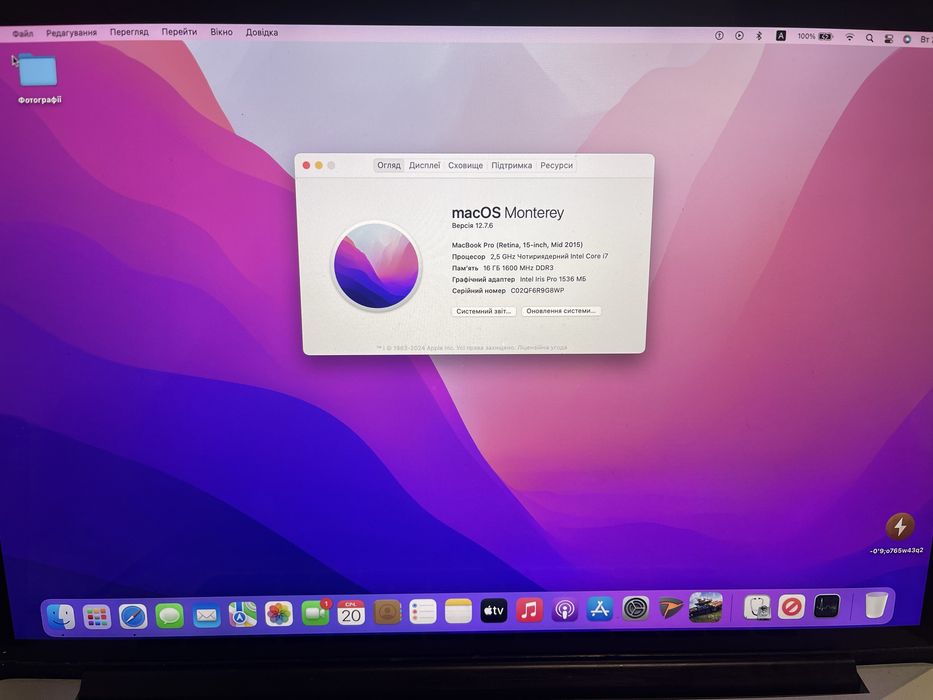Select the Огляд tab
933x700 pixels.
(x=389, y=165)
